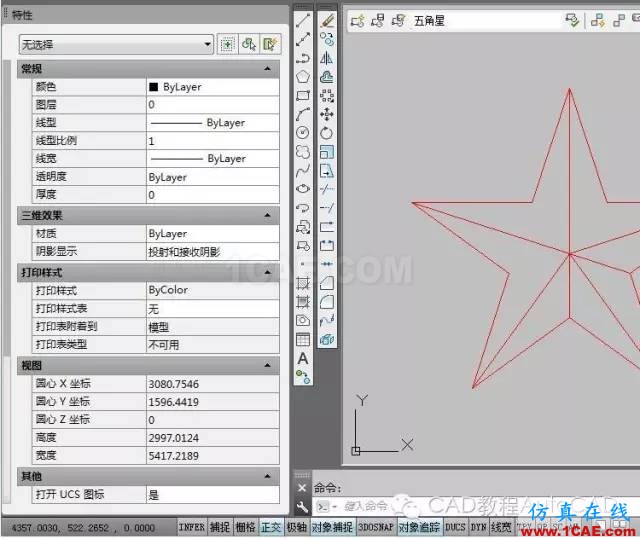Image resolution: width=640 pixels, height=539 pixels.
Task: Click the 颜色 ByLayer color swatch
Action: 153,87
